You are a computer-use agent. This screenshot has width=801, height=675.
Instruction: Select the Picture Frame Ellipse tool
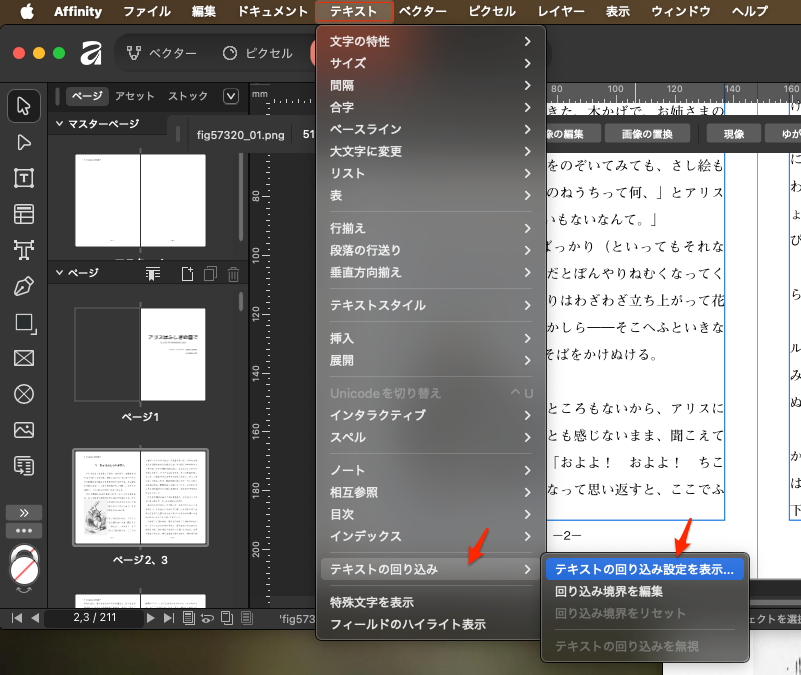tap(24, 394)
